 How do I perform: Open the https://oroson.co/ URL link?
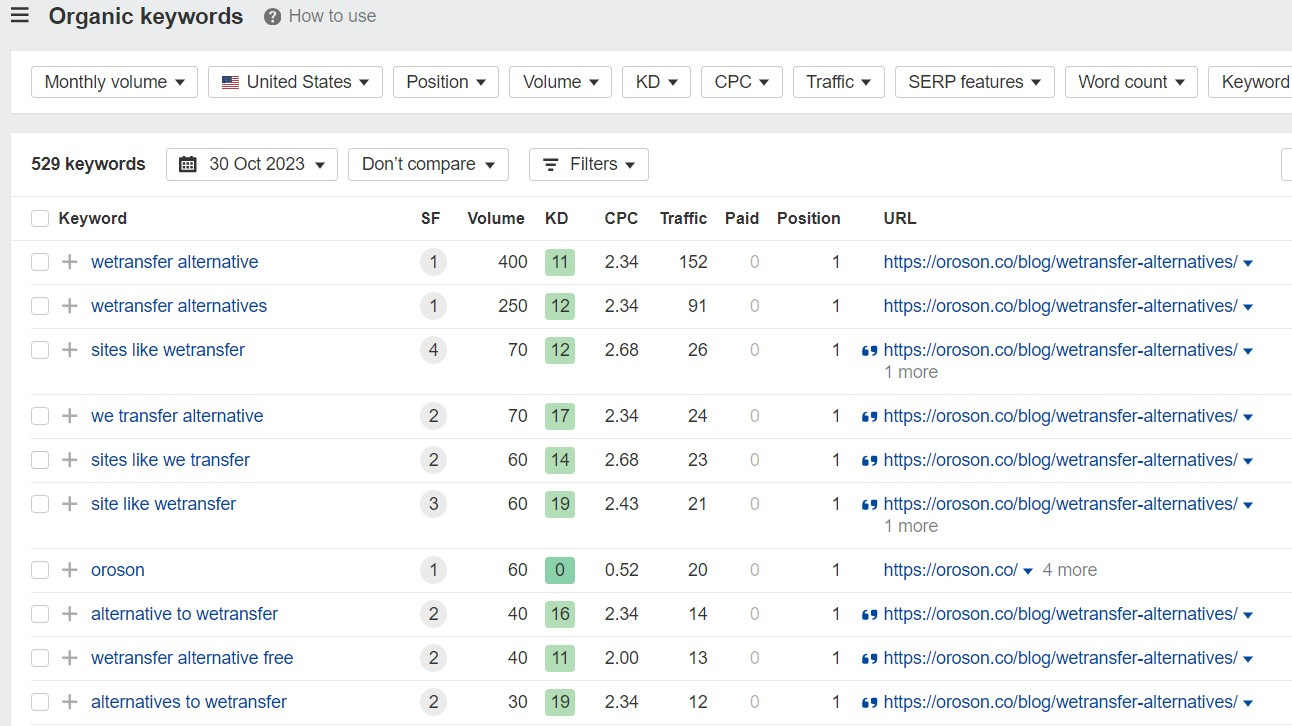point(950,570)
